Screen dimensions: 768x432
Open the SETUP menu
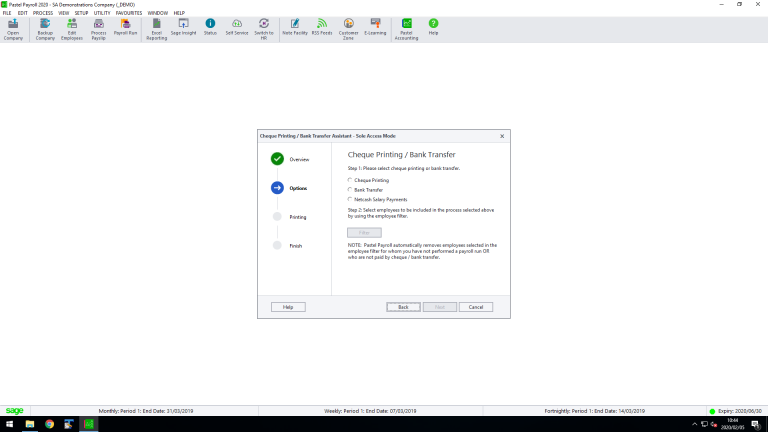(x=81, y=13)
